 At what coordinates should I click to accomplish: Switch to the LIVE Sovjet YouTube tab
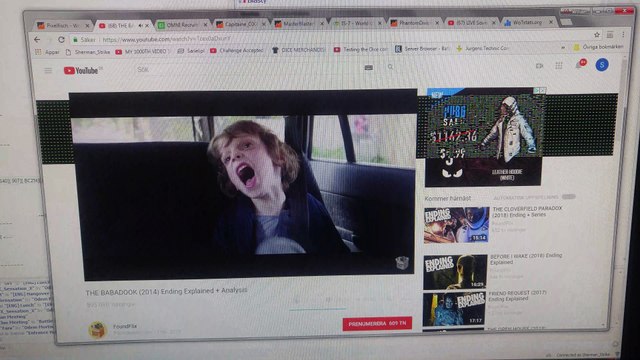pos(471,23)
